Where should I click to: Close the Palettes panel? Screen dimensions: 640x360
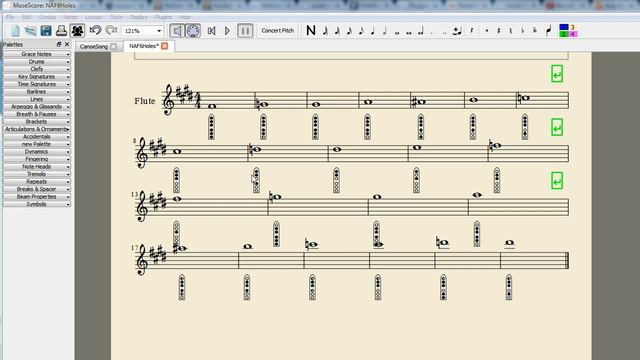tap(67, 44)
